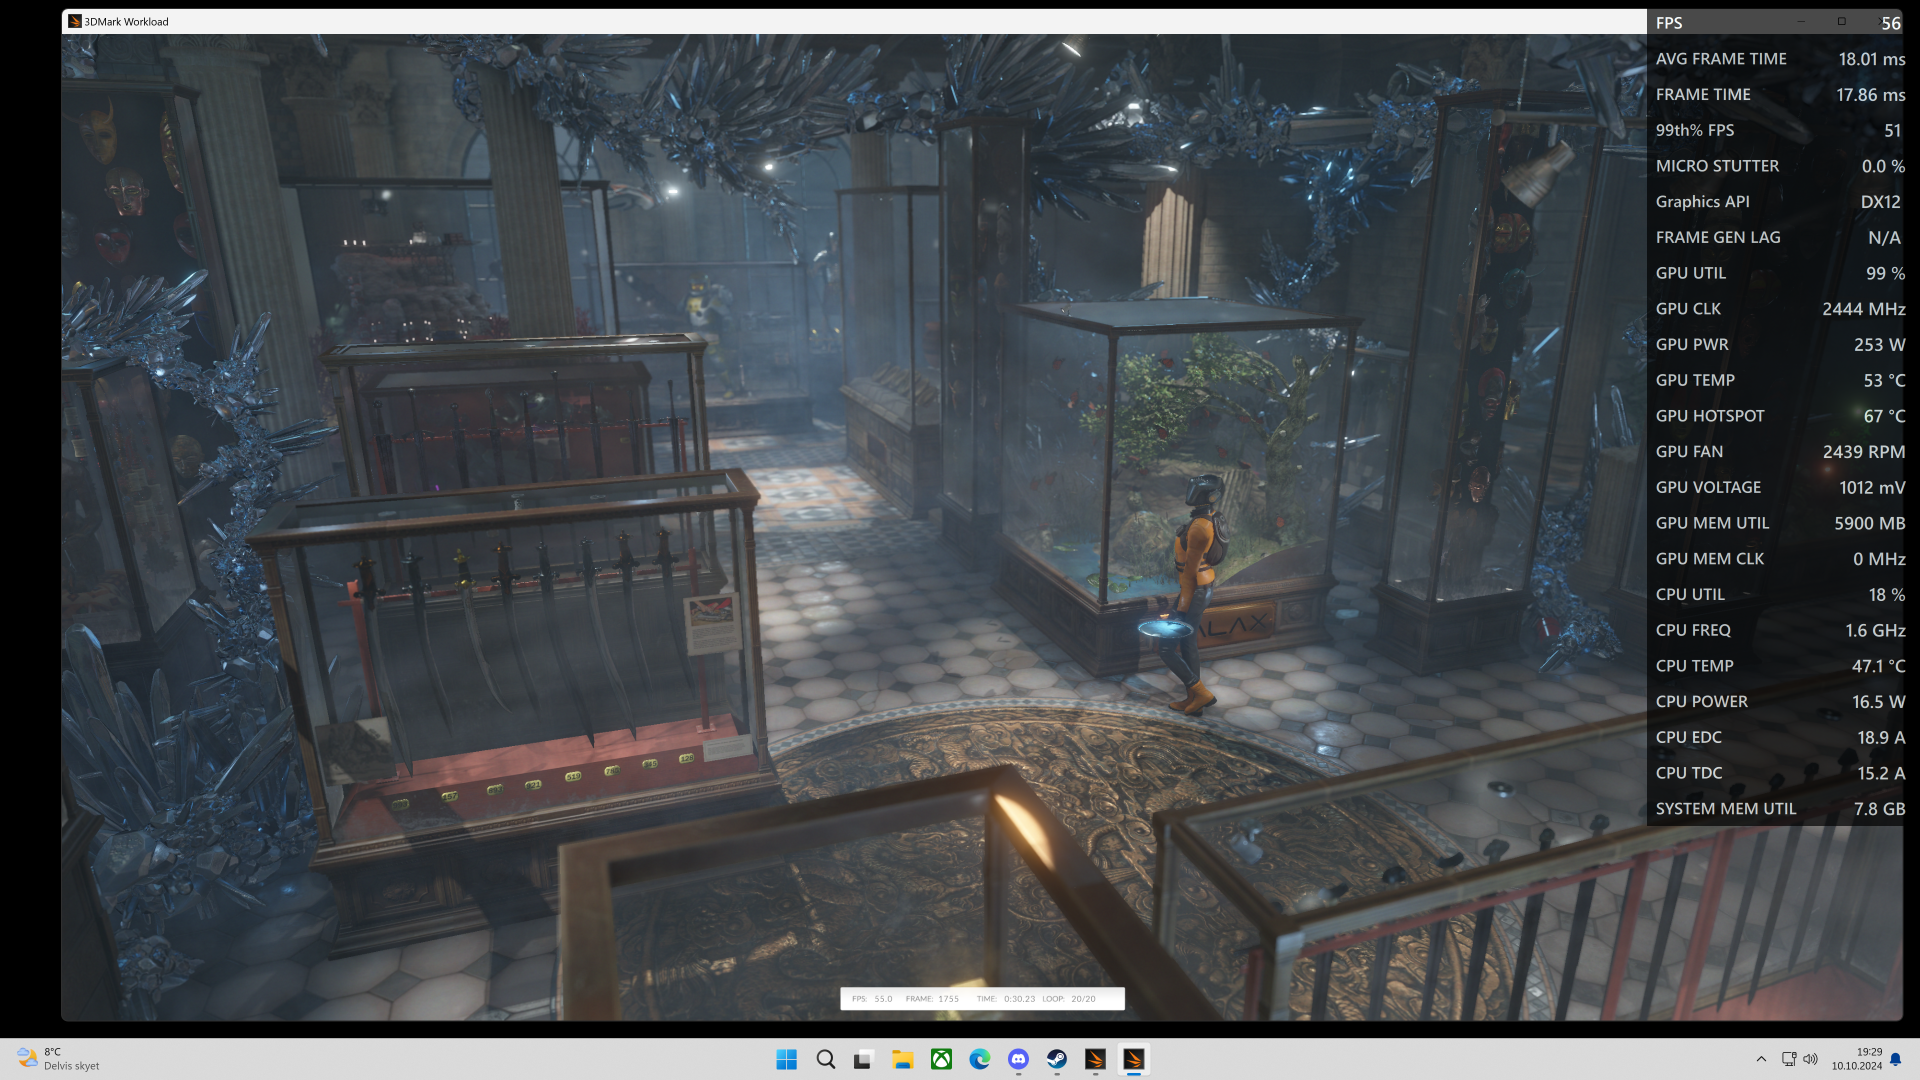Open calendar from the 19:29 clock
This screenshot has height=1080, width=1920.
[1857, 1059]
